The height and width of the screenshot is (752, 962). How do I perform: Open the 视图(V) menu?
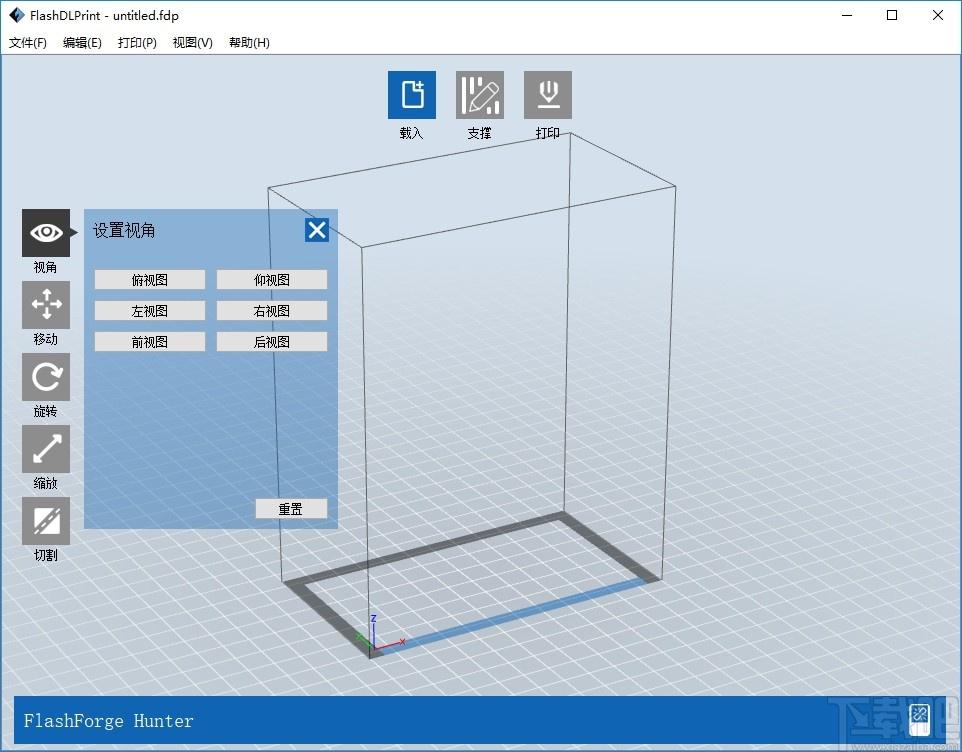(x=193, y=42)
